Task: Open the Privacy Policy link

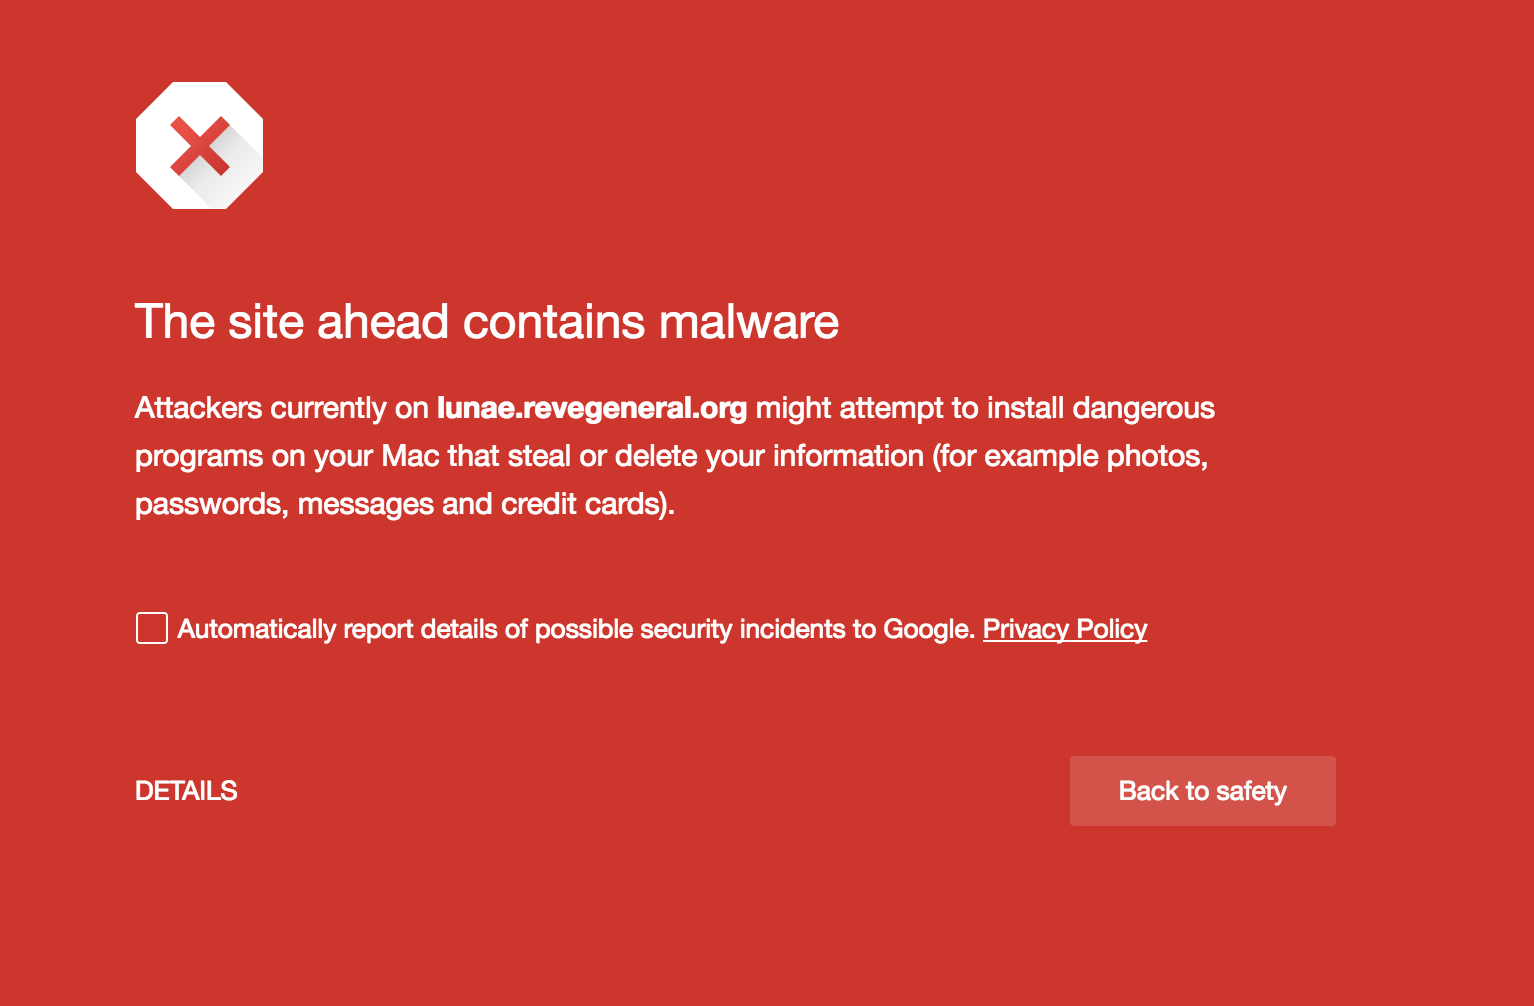Action: coord(1064,629)
